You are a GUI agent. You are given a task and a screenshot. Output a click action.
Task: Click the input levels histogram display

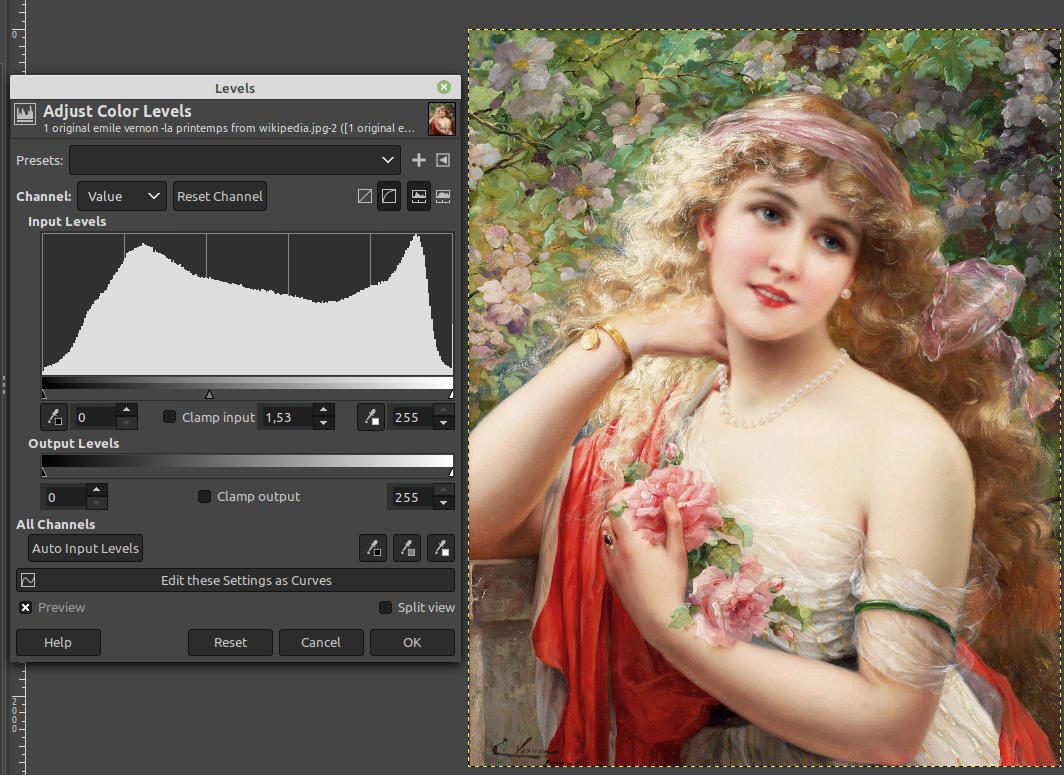(247, 303)
